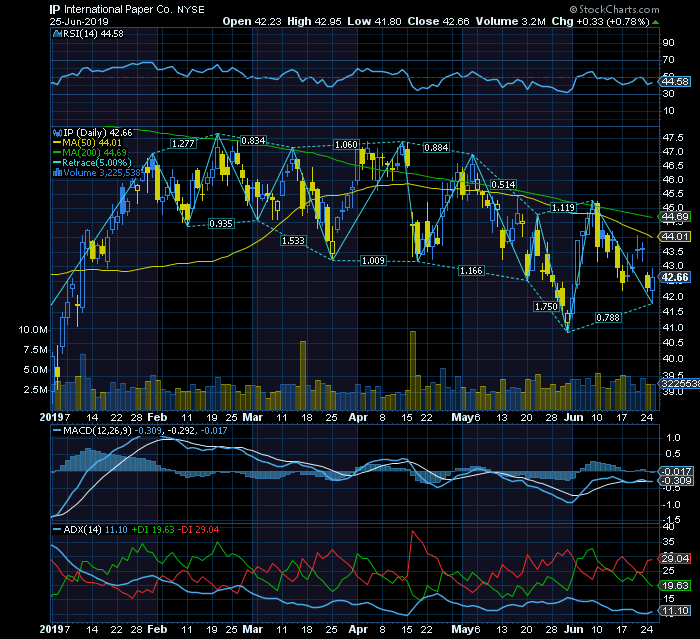This screenshot has width=700, height=639.
Task: Click the Open 42.23 value
Action: [252, 21]
